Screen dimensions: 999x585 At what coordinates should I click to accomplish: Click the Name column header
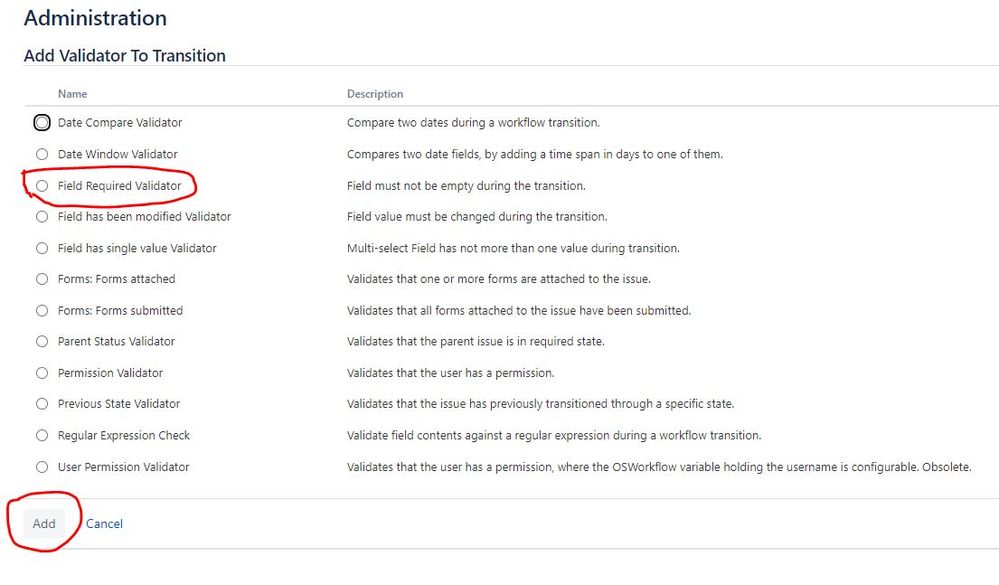click(72, 94)
